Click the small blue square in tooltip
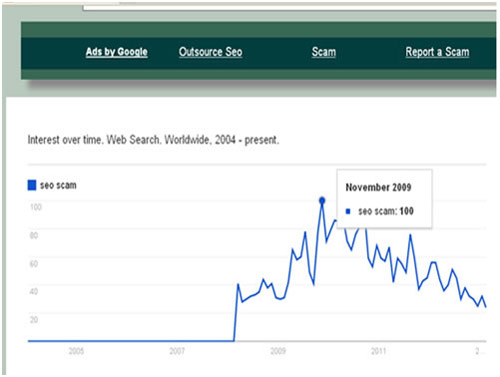Viewport: 500px width, 377px height. pyautogui.click(x=348, y=211)
